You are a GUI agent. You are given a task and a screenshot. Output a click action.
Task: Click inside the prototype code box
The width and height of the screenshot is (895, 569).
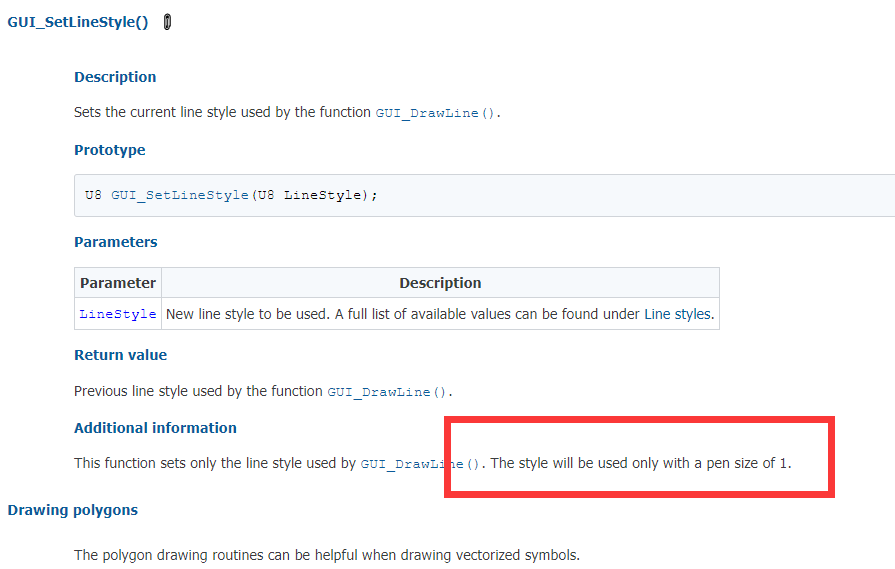click(x=485, y=195)
